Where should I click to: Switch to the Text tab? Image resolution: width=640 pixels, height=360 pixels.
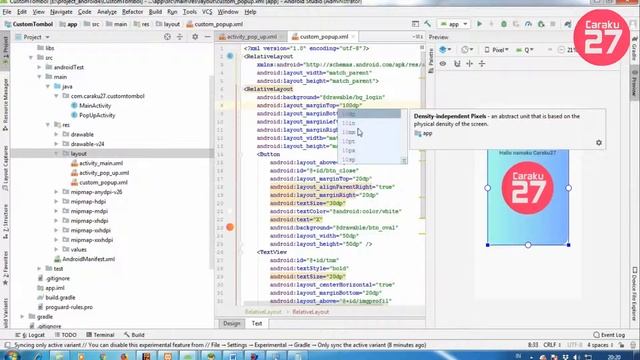point(257,323)
